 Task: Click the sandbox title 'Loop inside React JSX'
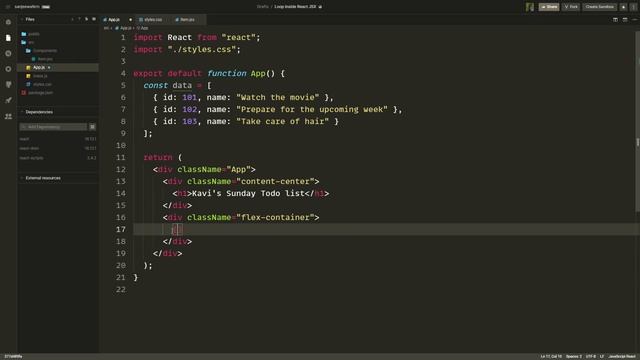pyautogui.click(x=295, y=7)
